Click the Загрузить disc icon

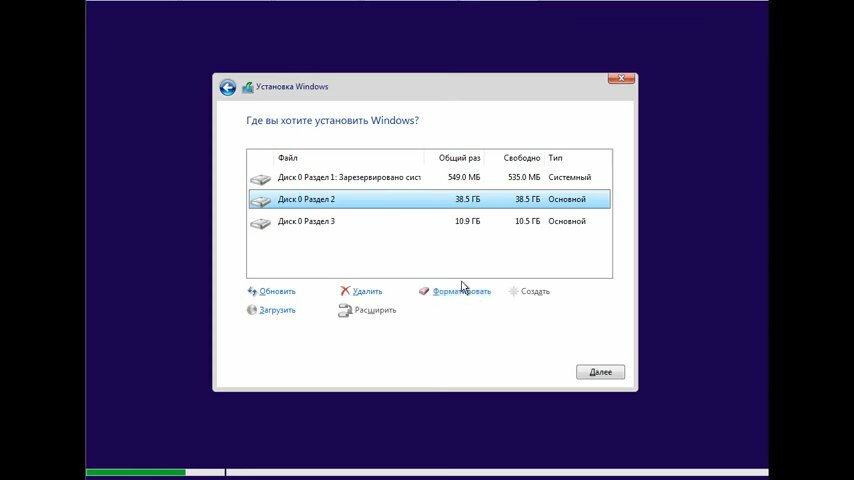pyautogui.click(x=252, y=310)
